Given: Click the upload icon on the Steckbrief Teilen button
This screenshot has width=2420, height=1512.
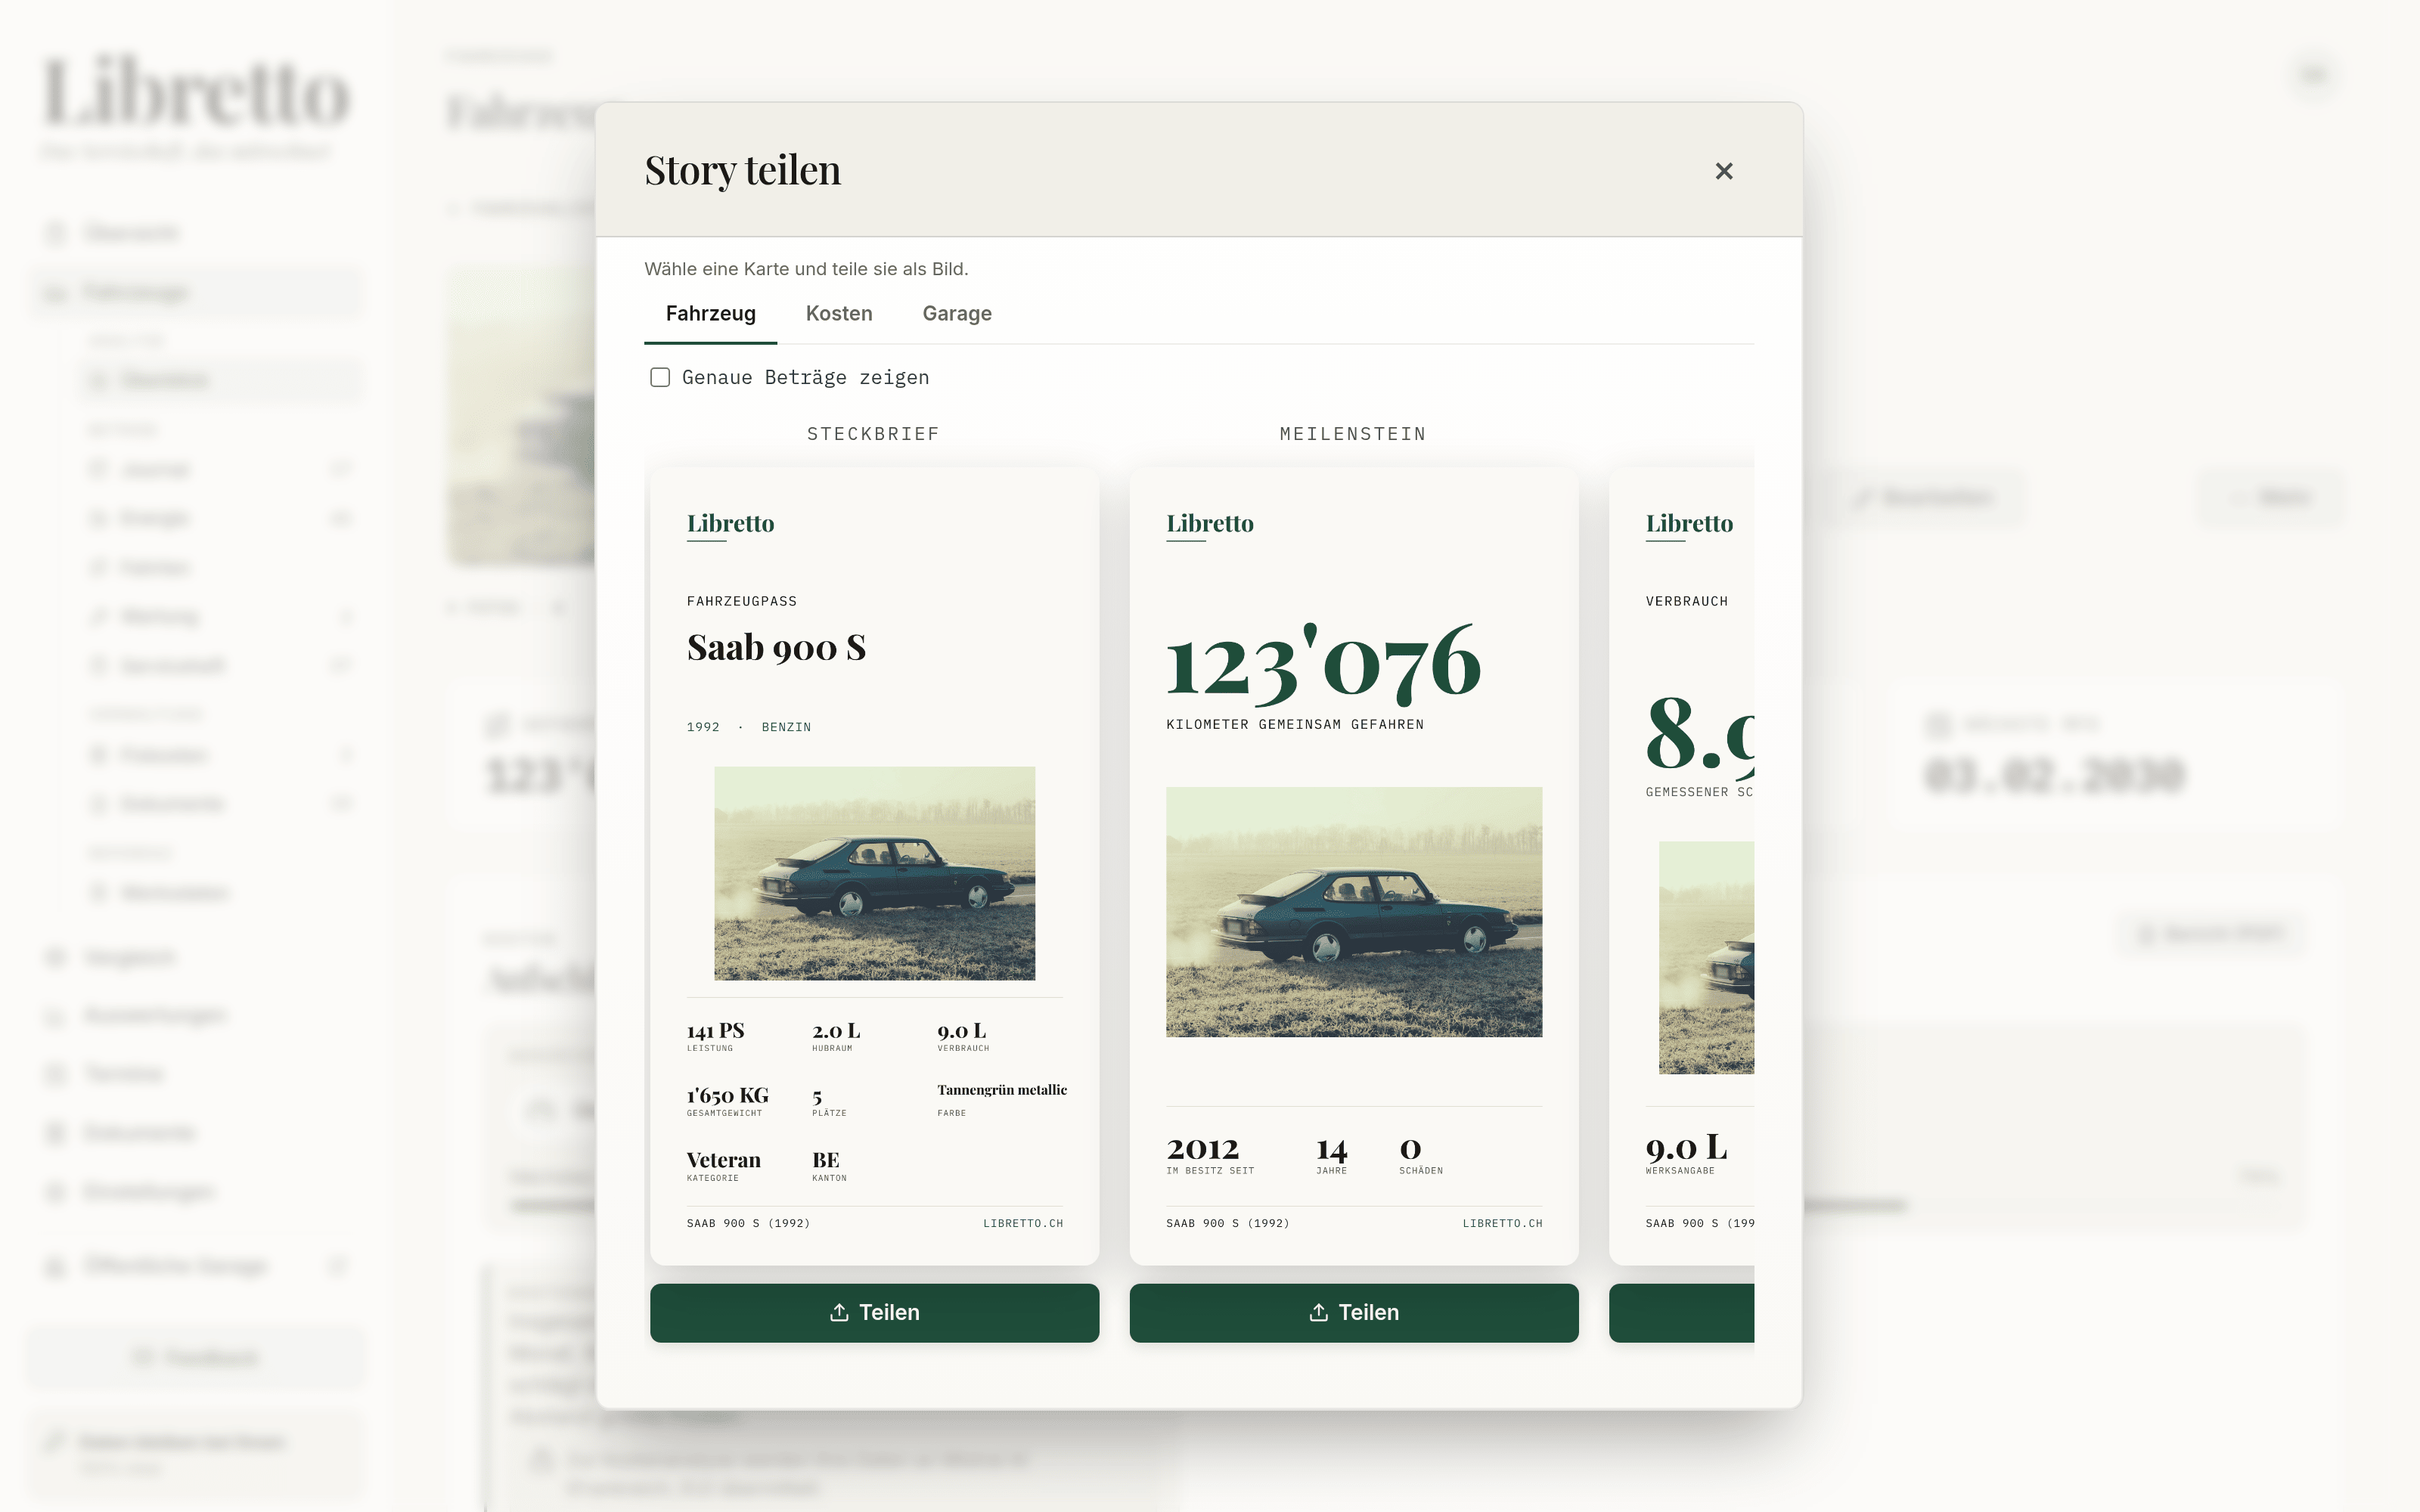Looking at the screenshot, I should 839,1312.
